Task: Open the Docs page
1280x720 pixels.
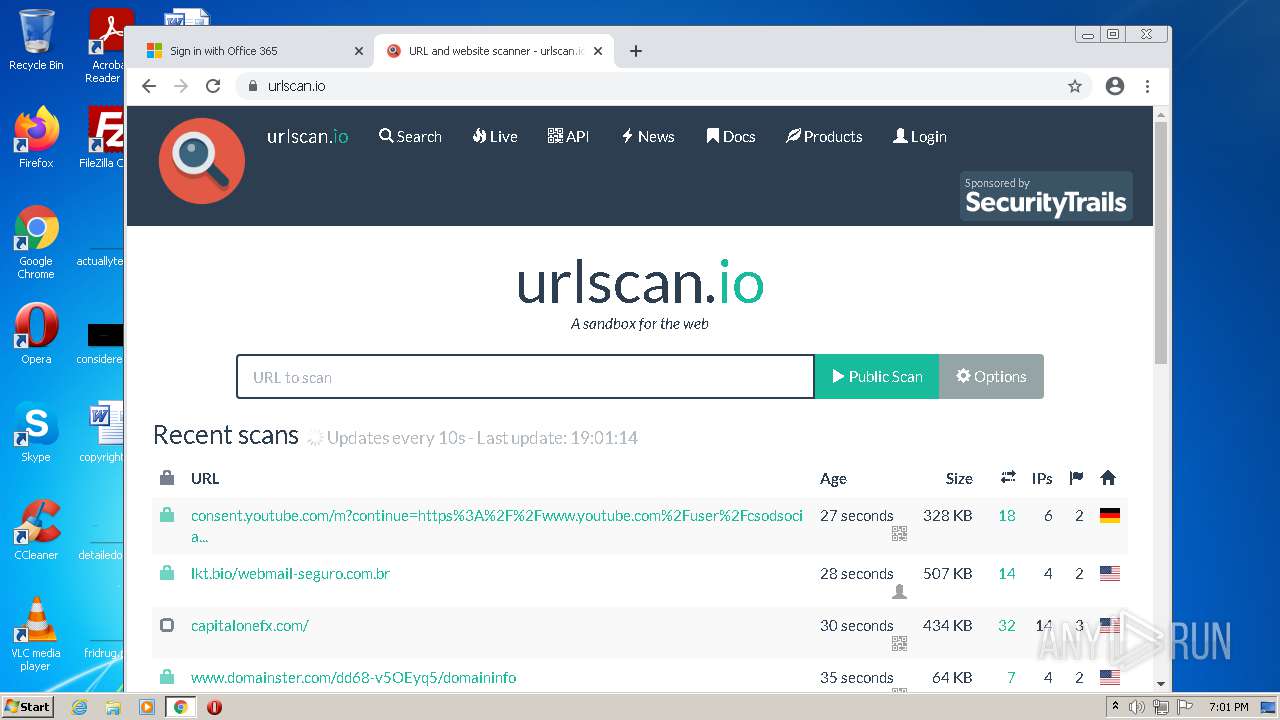Action: (x=731, y=137)
